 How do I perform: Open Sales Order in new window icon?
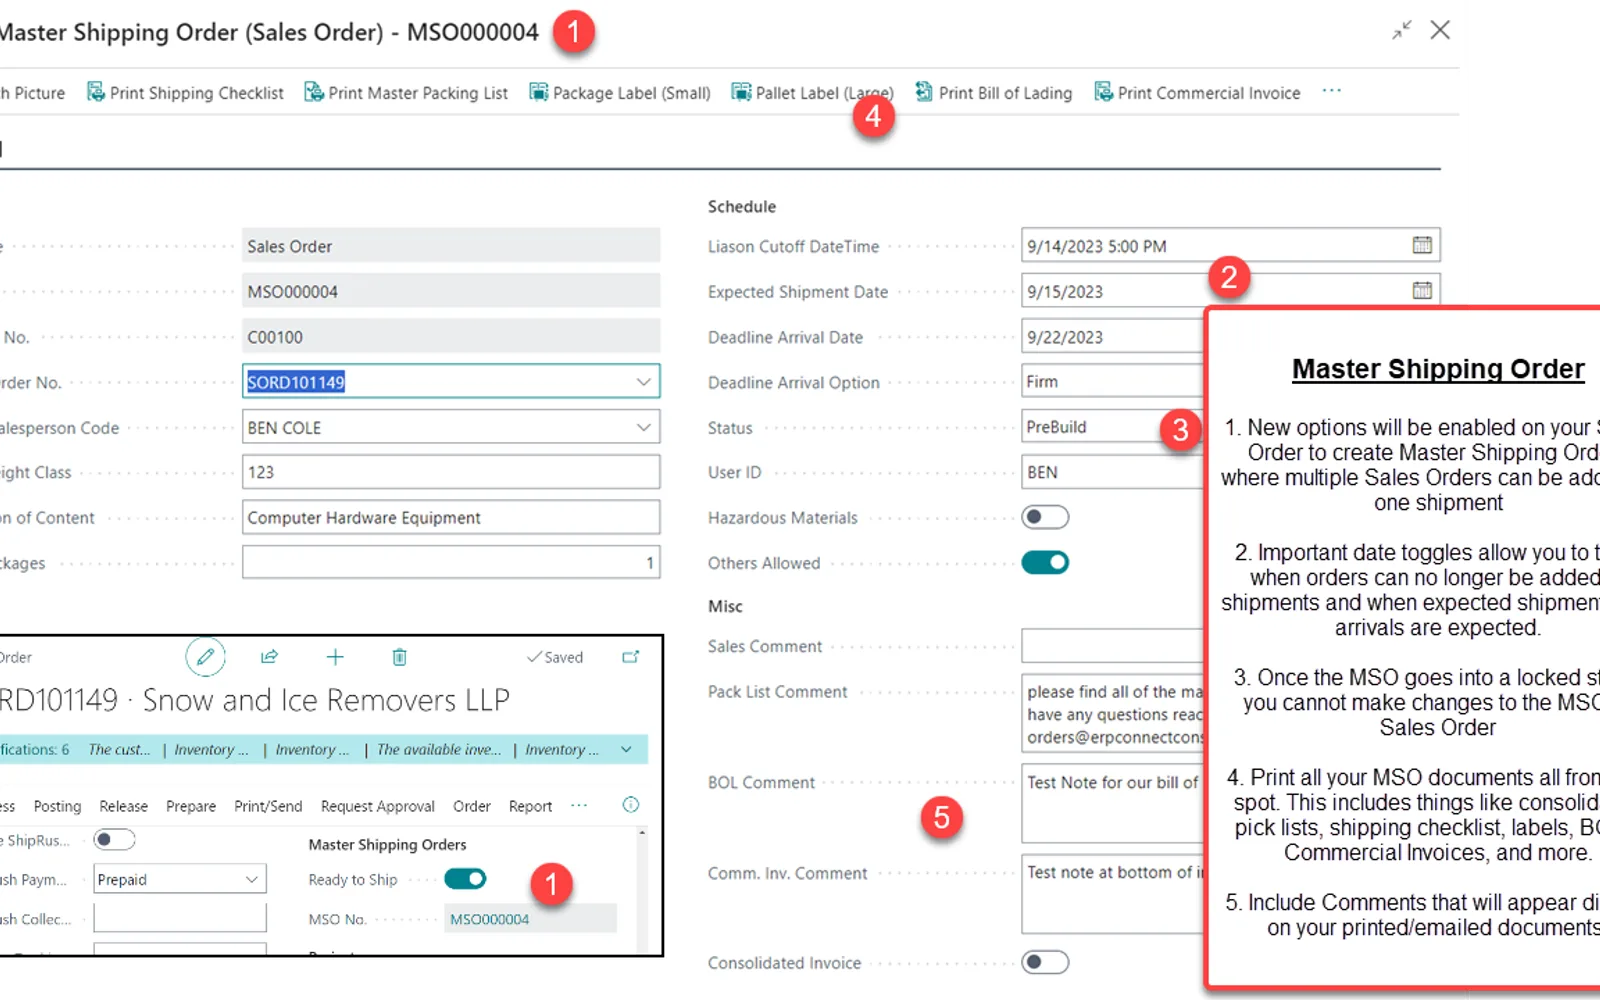click(631, 657)
